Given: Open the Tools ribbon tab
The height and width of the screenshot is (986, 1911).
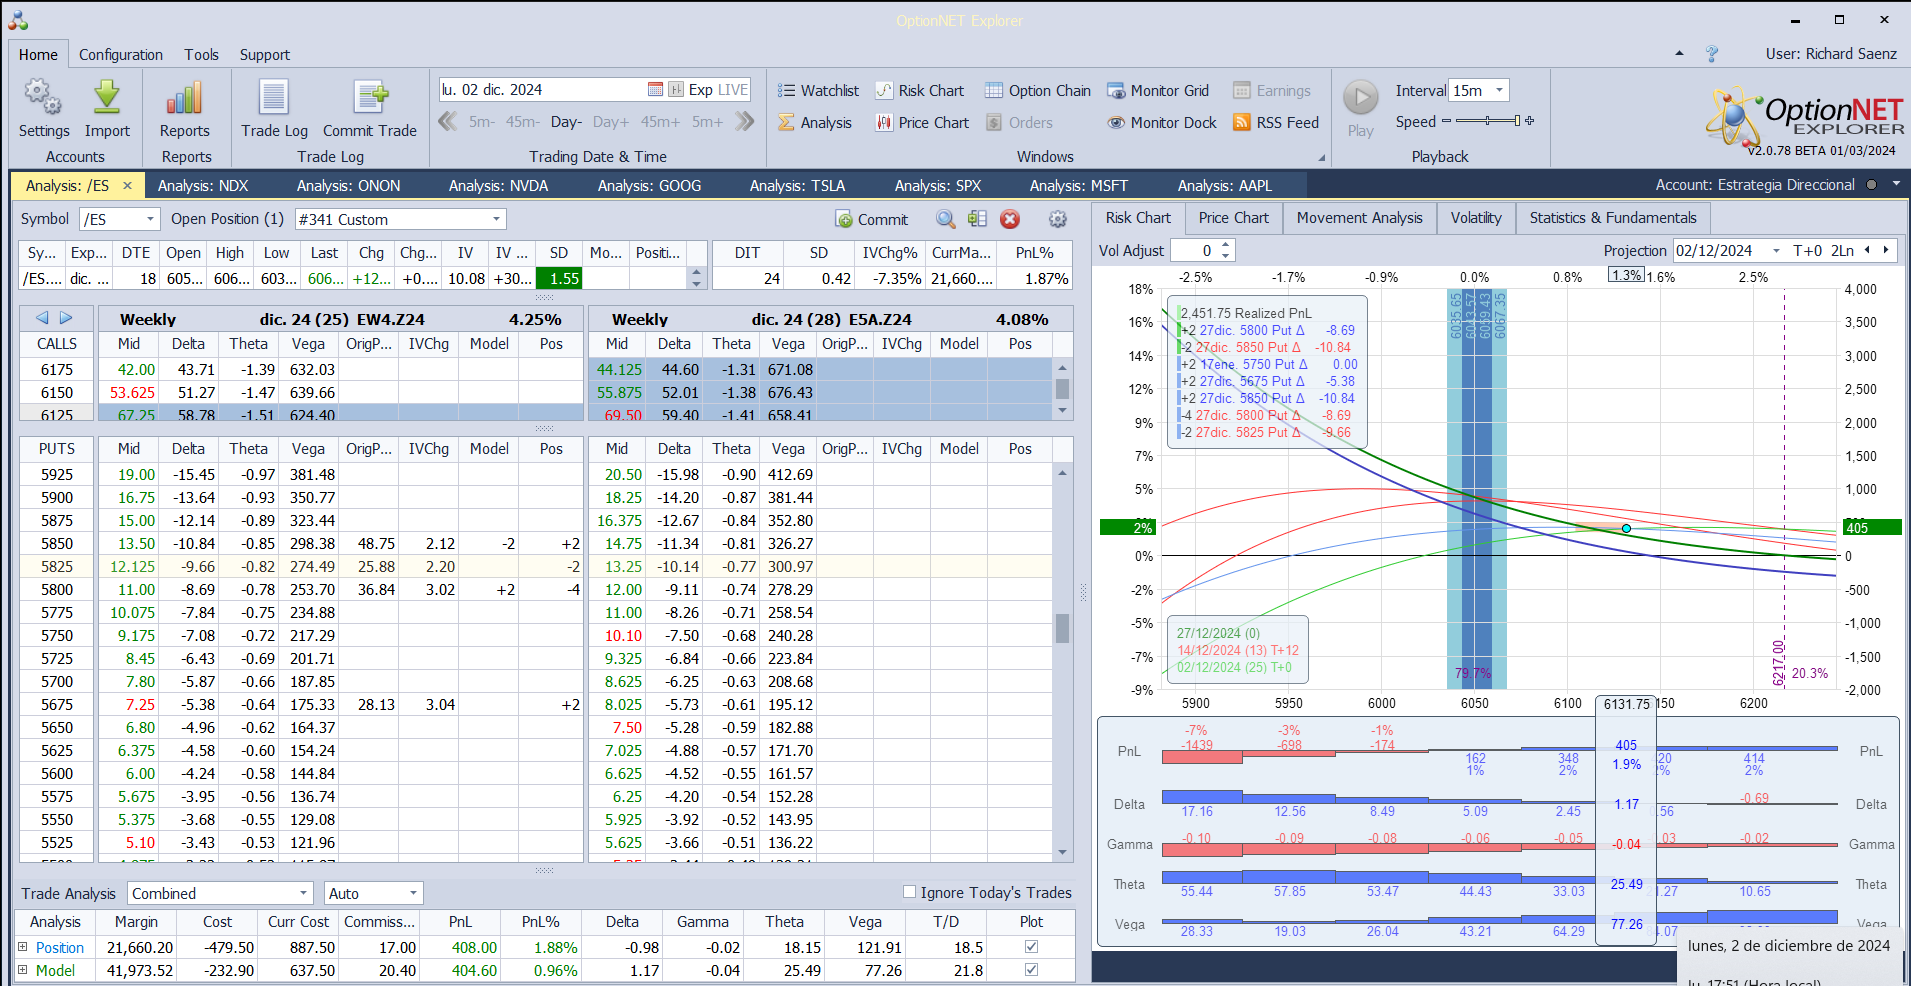Looking at the screenshot, I should point(201,55).
